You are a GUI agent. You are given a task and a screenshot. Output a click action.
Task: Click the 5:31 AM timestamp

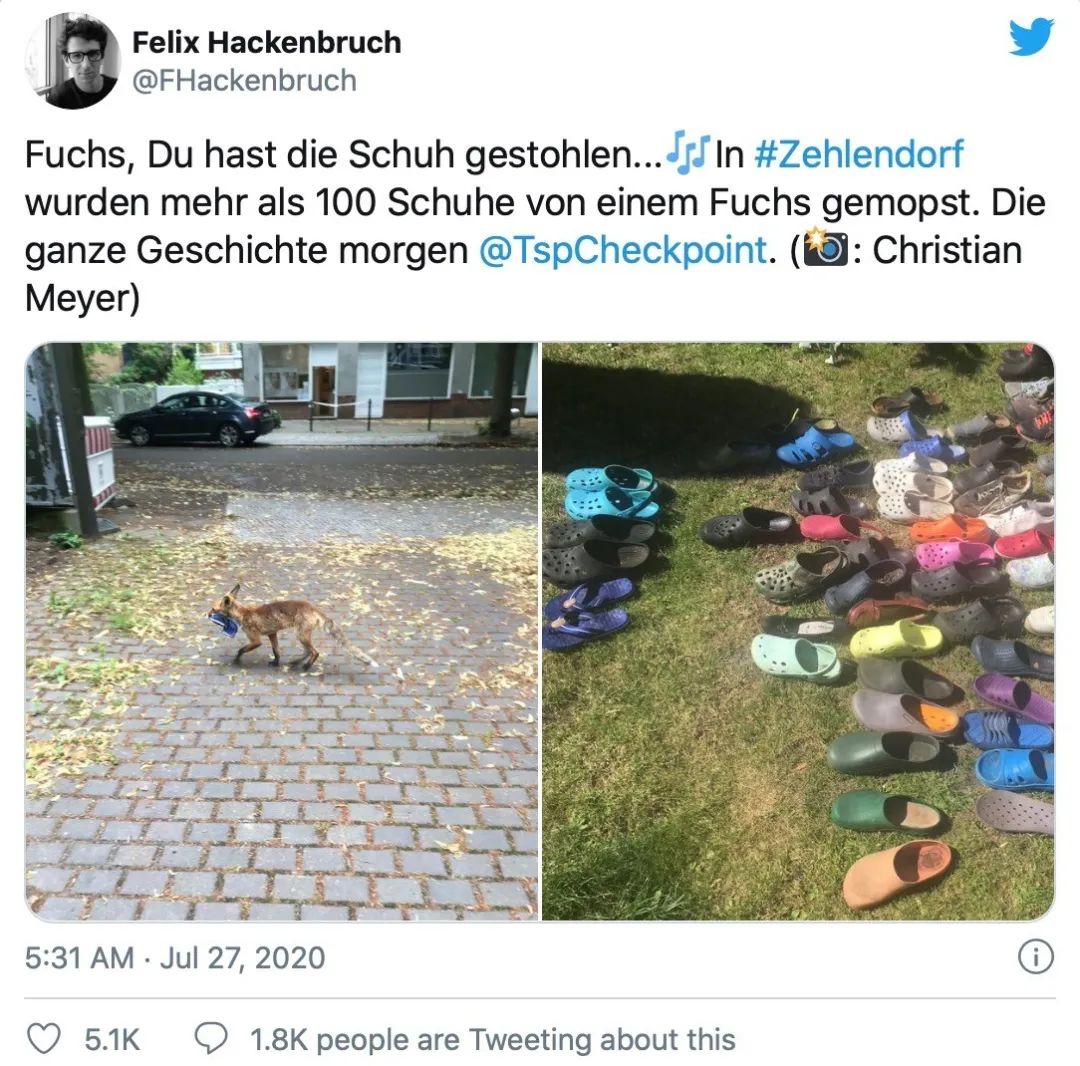[x=79, y=958]
